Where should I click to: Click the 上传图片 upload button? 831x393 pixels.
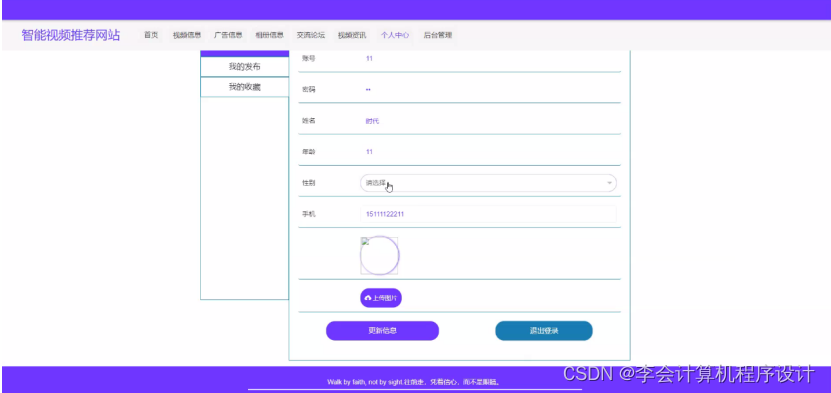click(381, 298)
